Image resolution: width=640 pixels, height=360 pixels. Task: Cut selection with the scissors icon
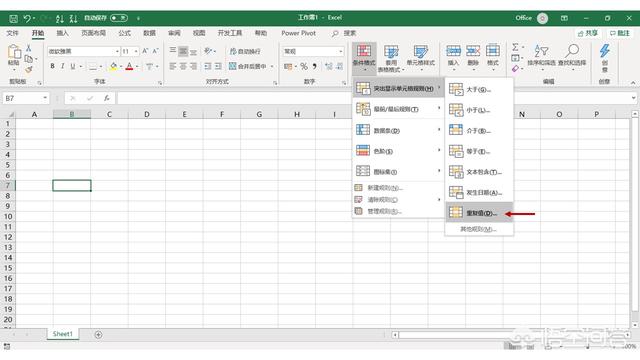29,48
